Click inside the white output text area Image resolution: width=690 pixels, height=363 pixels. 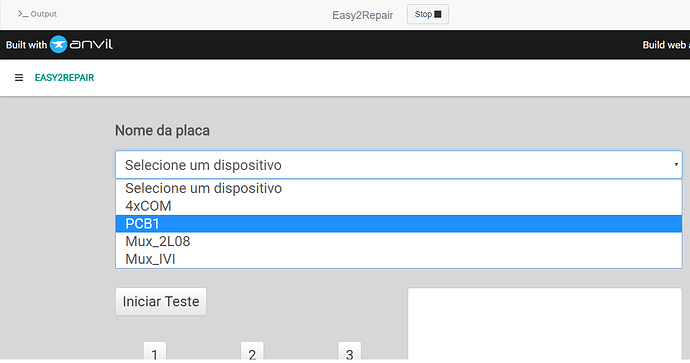pyautogui.click(x=545, y=325)
